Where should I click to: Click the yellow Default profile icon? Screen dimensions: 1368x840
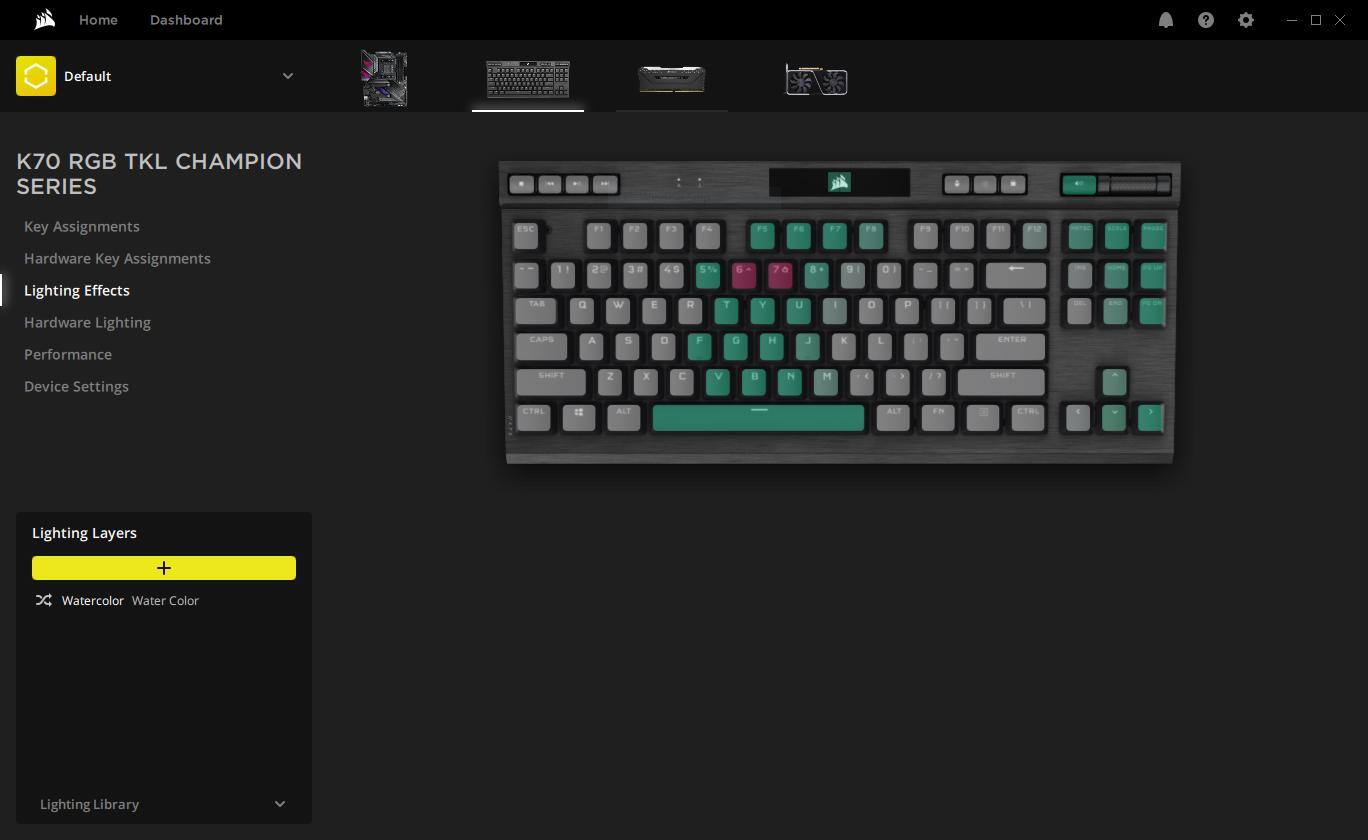tap(36, 76)
